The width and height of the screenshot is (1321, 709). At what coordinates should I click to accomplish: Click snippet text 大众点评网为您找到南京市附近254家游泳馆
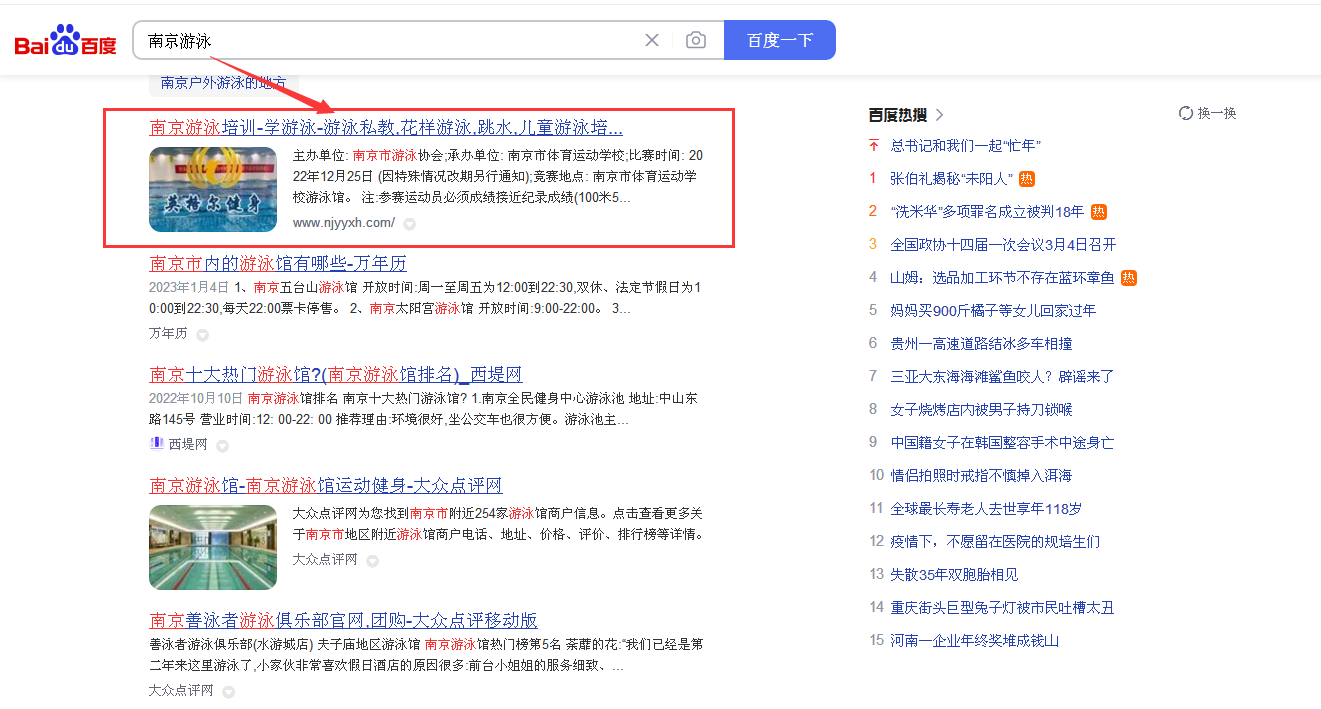498,524
